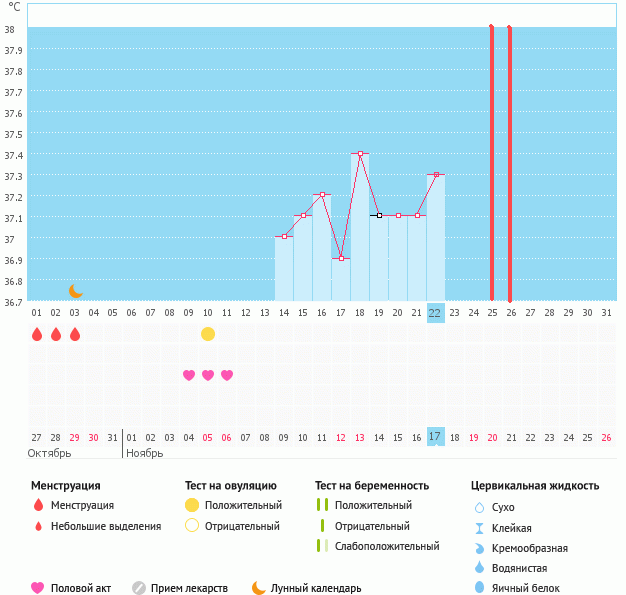This screenshot has height=595, width=626.
Task: Click the Слабоположительный pregnancy test label
Action: (x=387, y=546)
